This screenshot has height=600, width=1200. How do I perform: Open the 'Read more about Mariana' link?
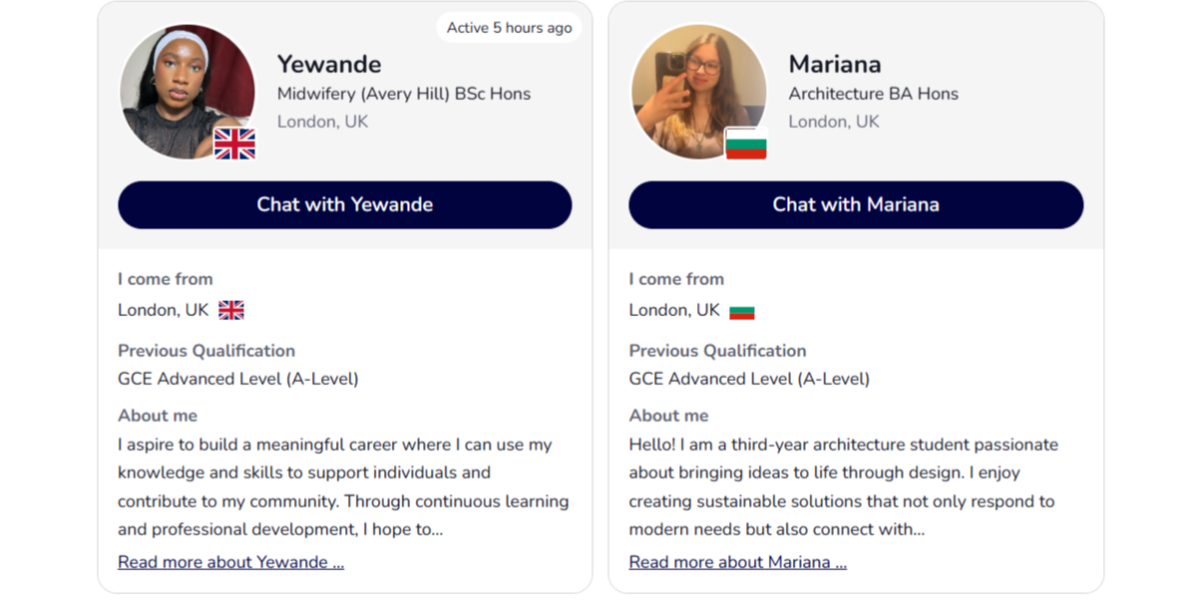tap(738, 562)
